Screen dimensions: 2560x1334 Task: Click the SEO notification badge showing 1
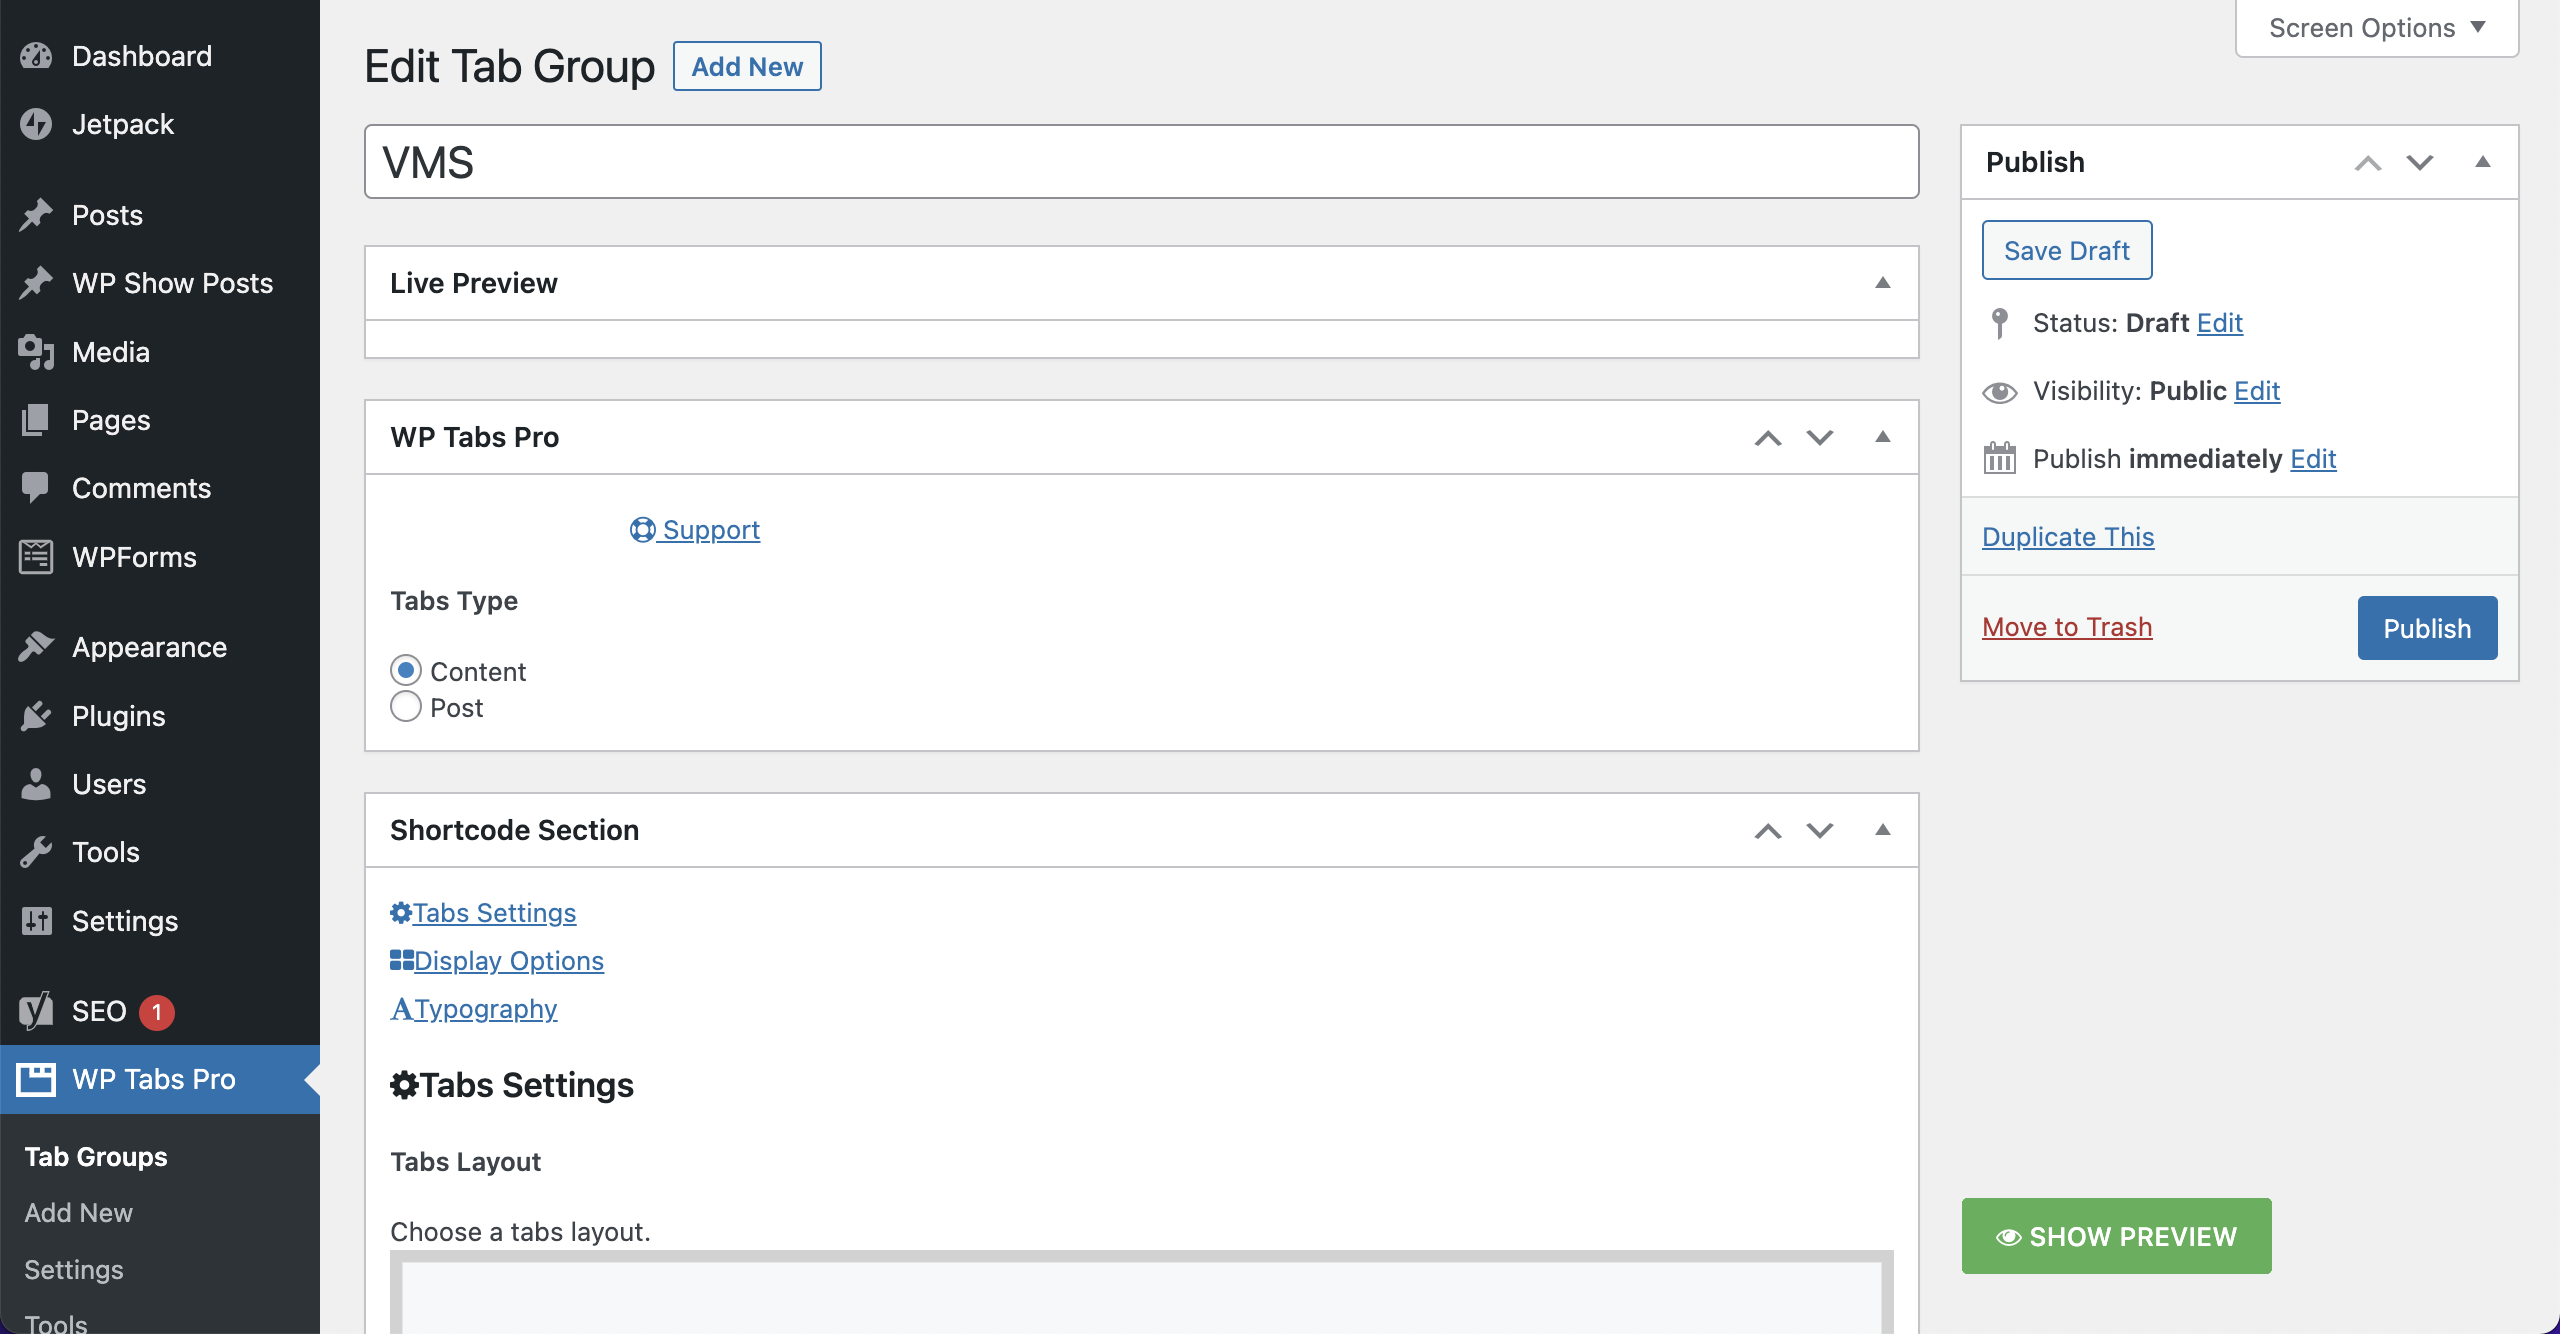click(156, 1012)
